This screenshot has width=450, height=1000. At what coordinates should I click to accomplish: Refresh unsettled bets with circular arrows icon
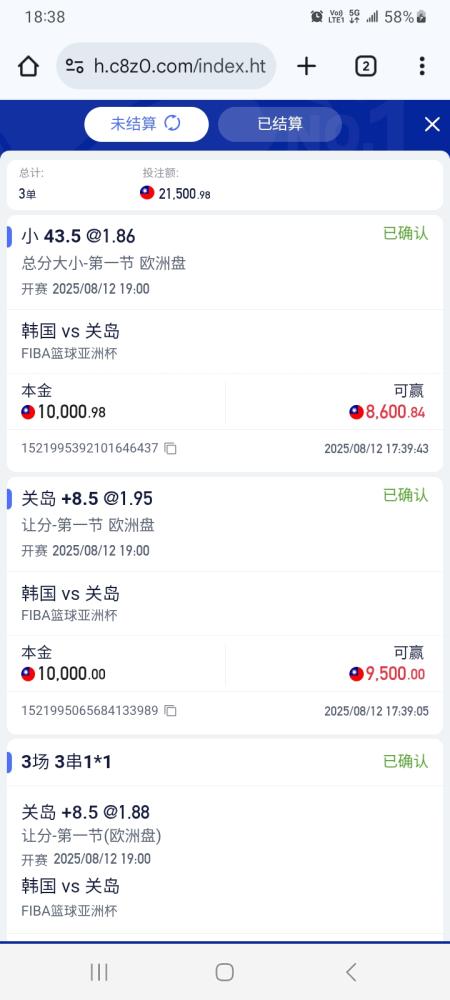click(173, 123)
